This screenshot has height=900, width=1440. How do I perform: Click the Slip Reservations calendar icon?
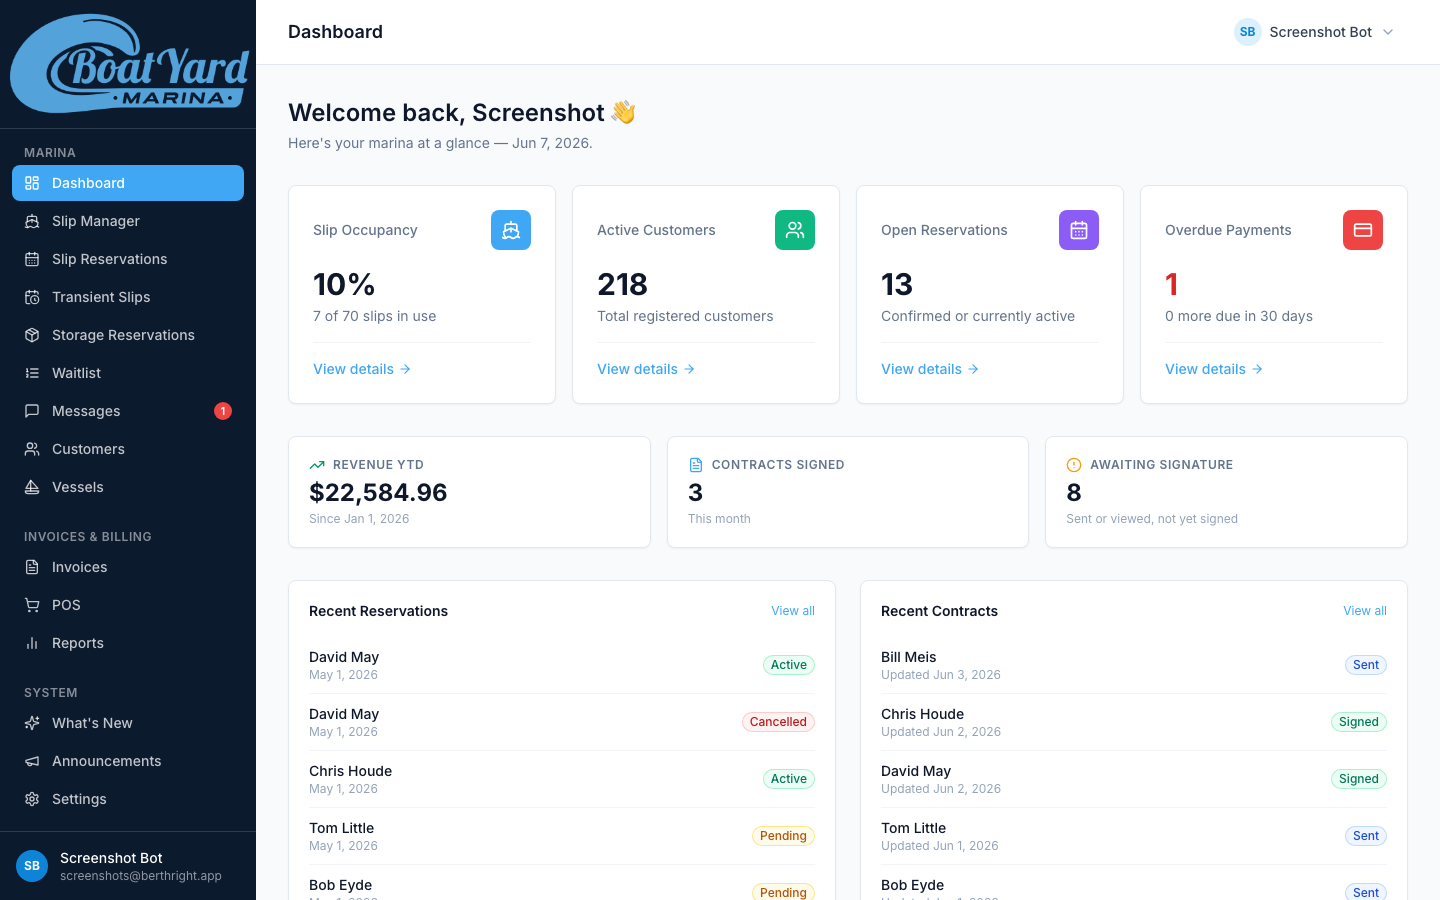tap(32, 259)
